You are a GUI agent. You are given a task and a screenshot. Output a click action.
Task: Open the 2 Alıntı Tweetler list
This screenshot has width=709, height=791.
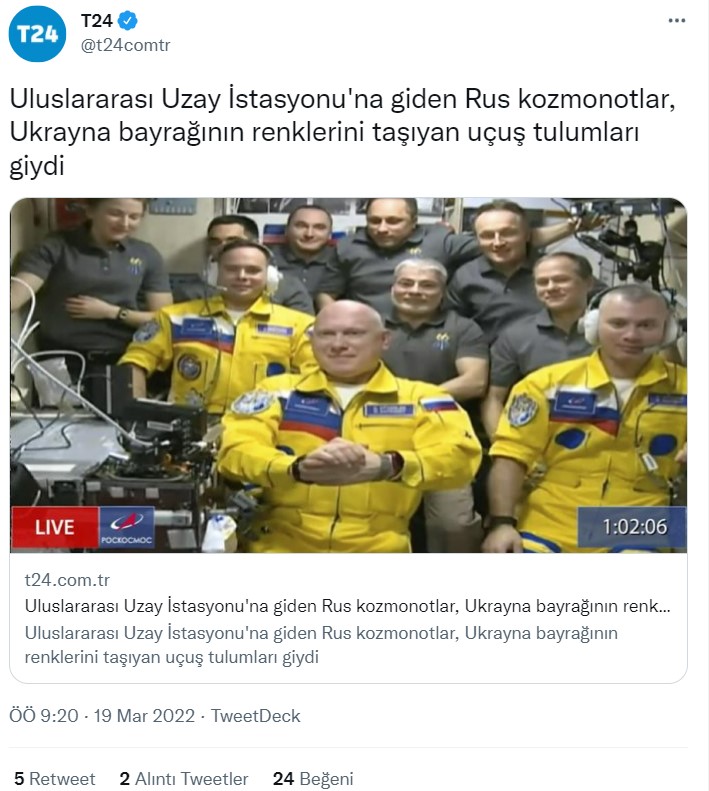tap(184, 778)
